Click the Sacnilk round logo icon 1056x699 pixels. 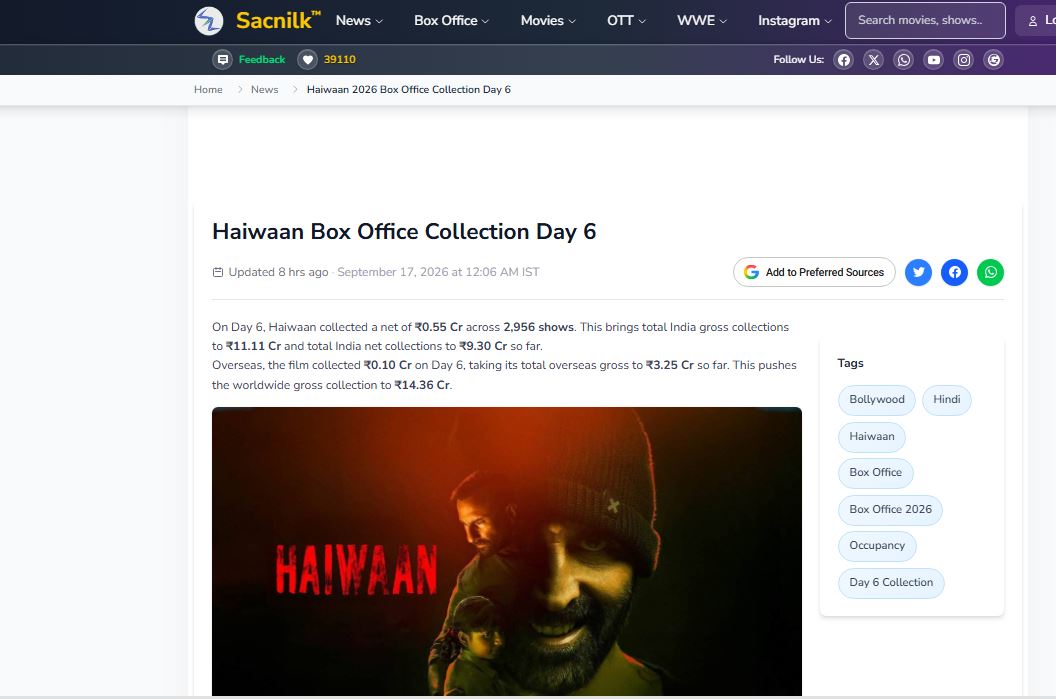209,21
